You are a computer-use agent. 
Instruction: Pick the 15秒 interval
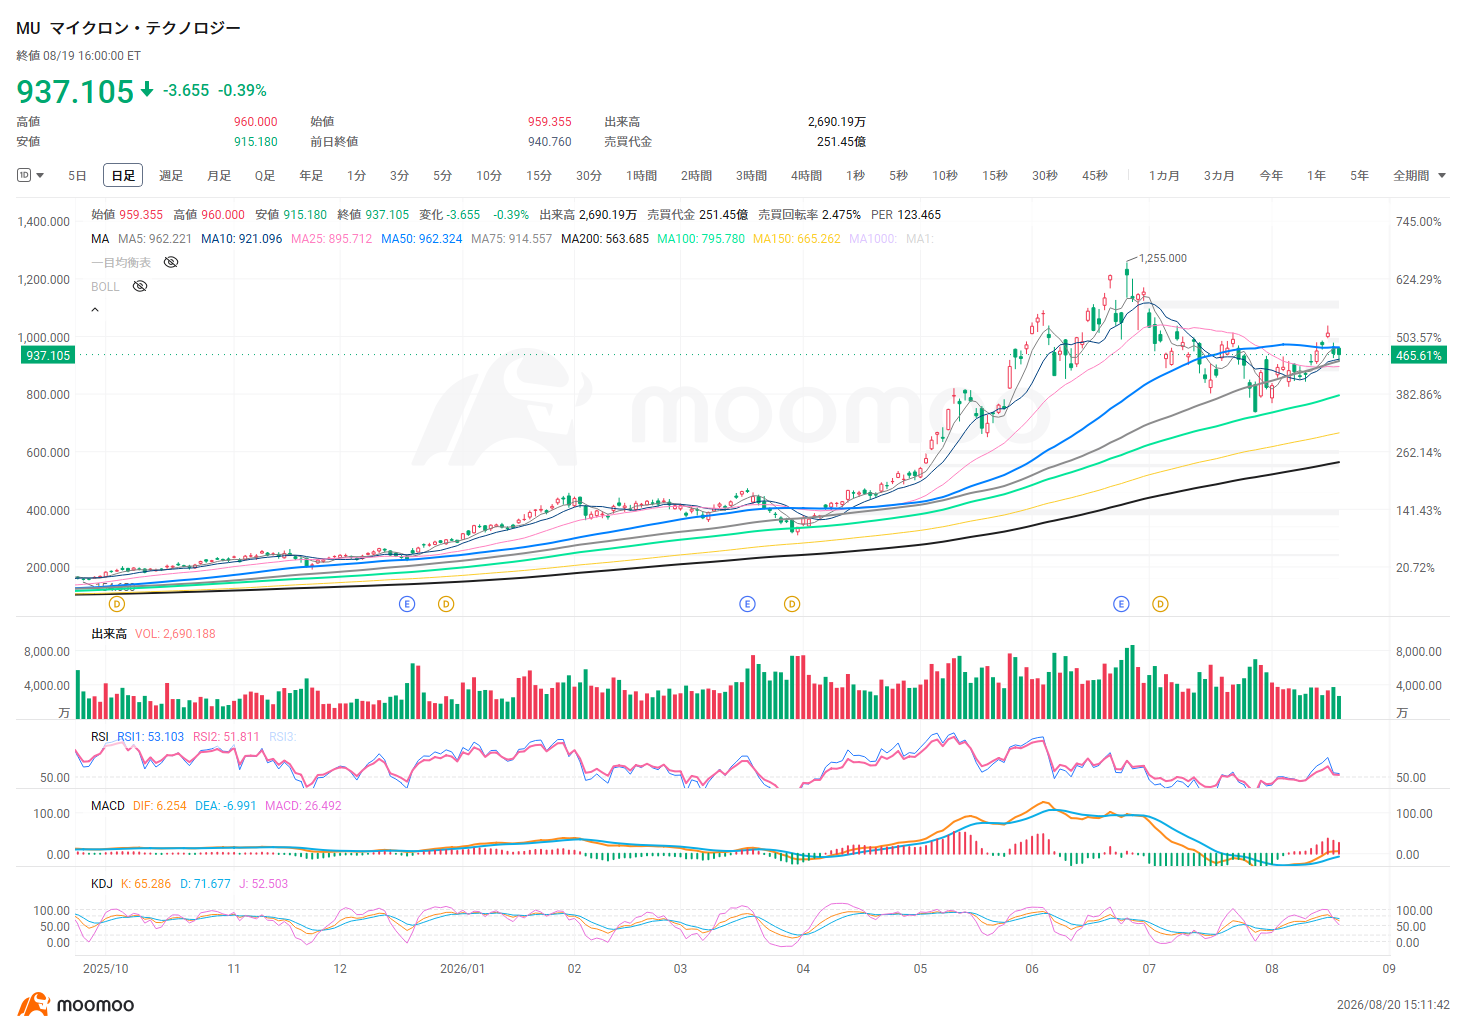pos(995,176)
